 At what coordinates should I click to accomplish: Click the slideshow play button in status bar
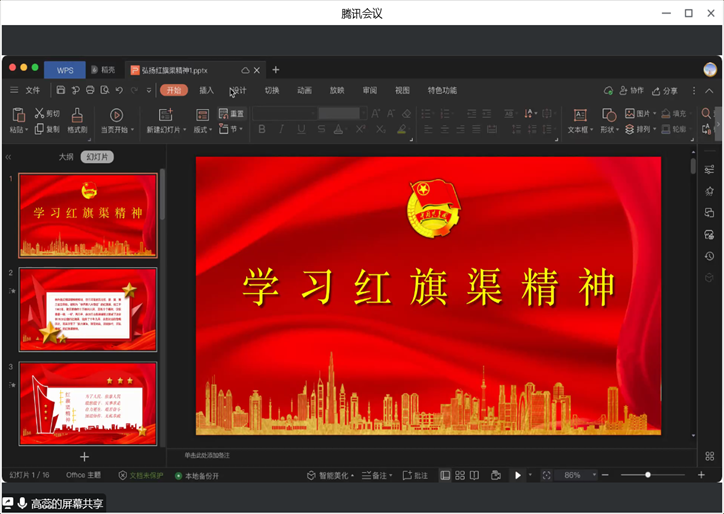pyautogui.click(x=518, y=475)
